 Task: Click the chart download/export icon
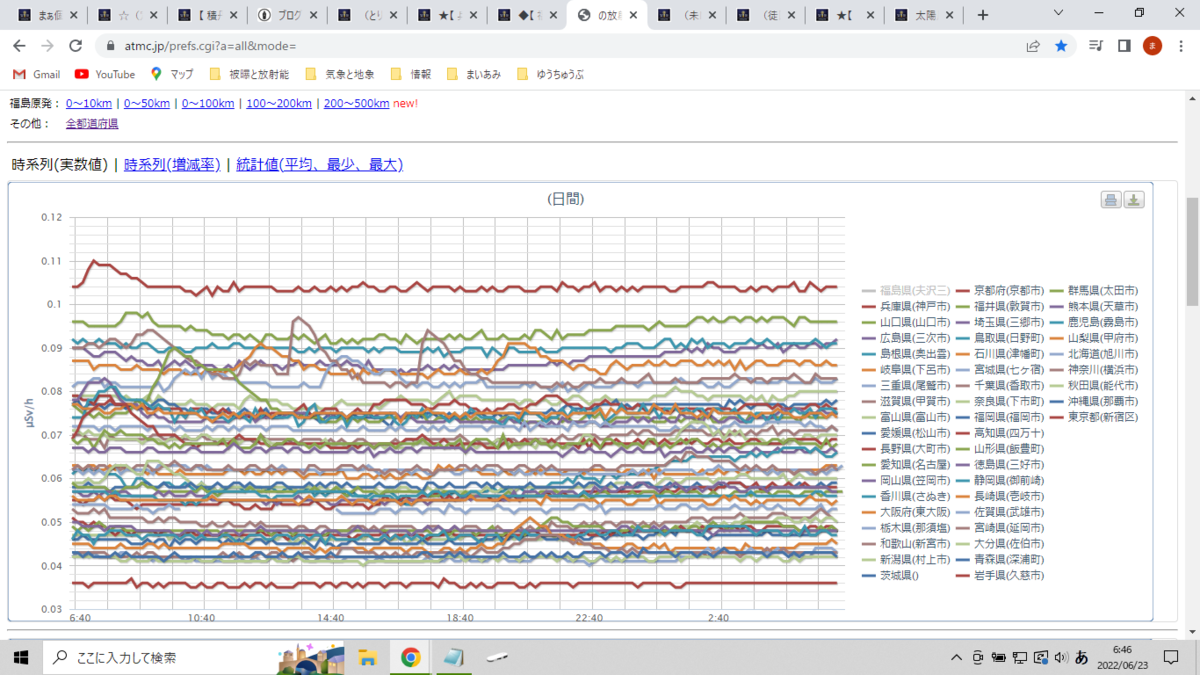click(x=1134, y=200)
